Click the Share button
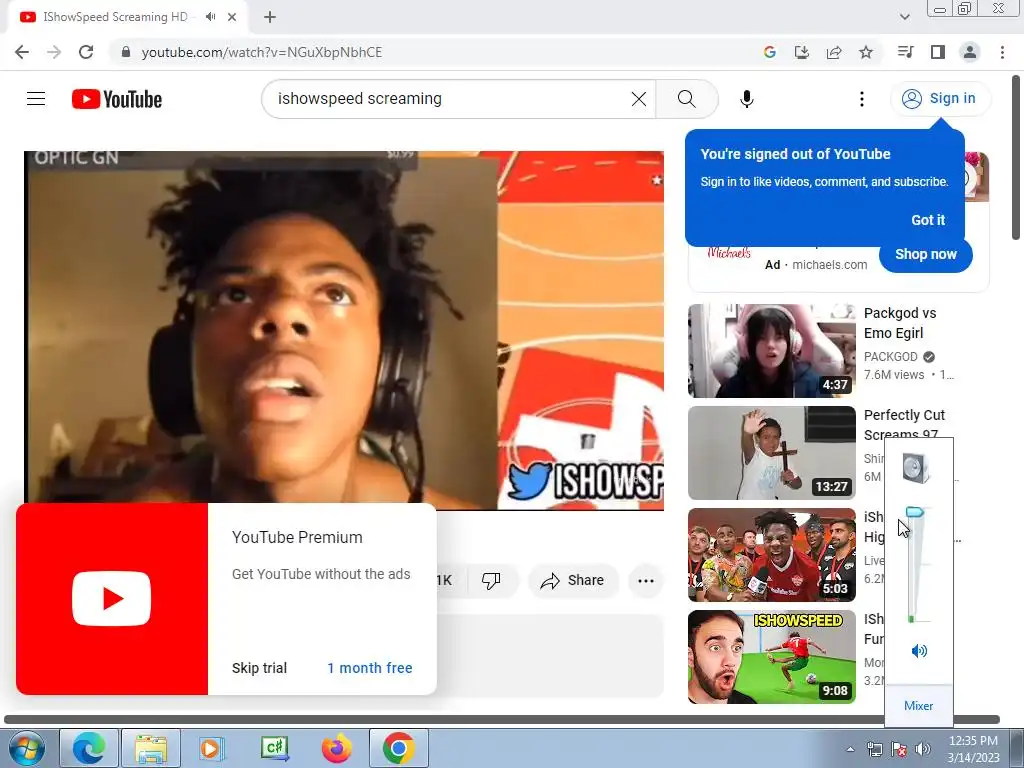Image resolution: width=1024 pixels, height=768 pixels. coord(572,580)
